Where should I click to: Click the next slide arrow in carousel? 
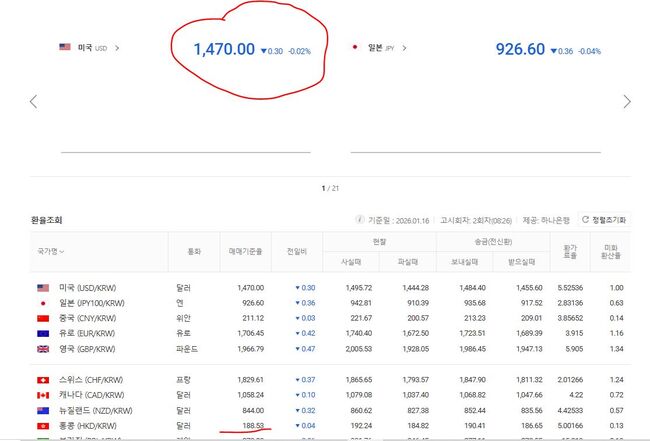click(627, 101)
